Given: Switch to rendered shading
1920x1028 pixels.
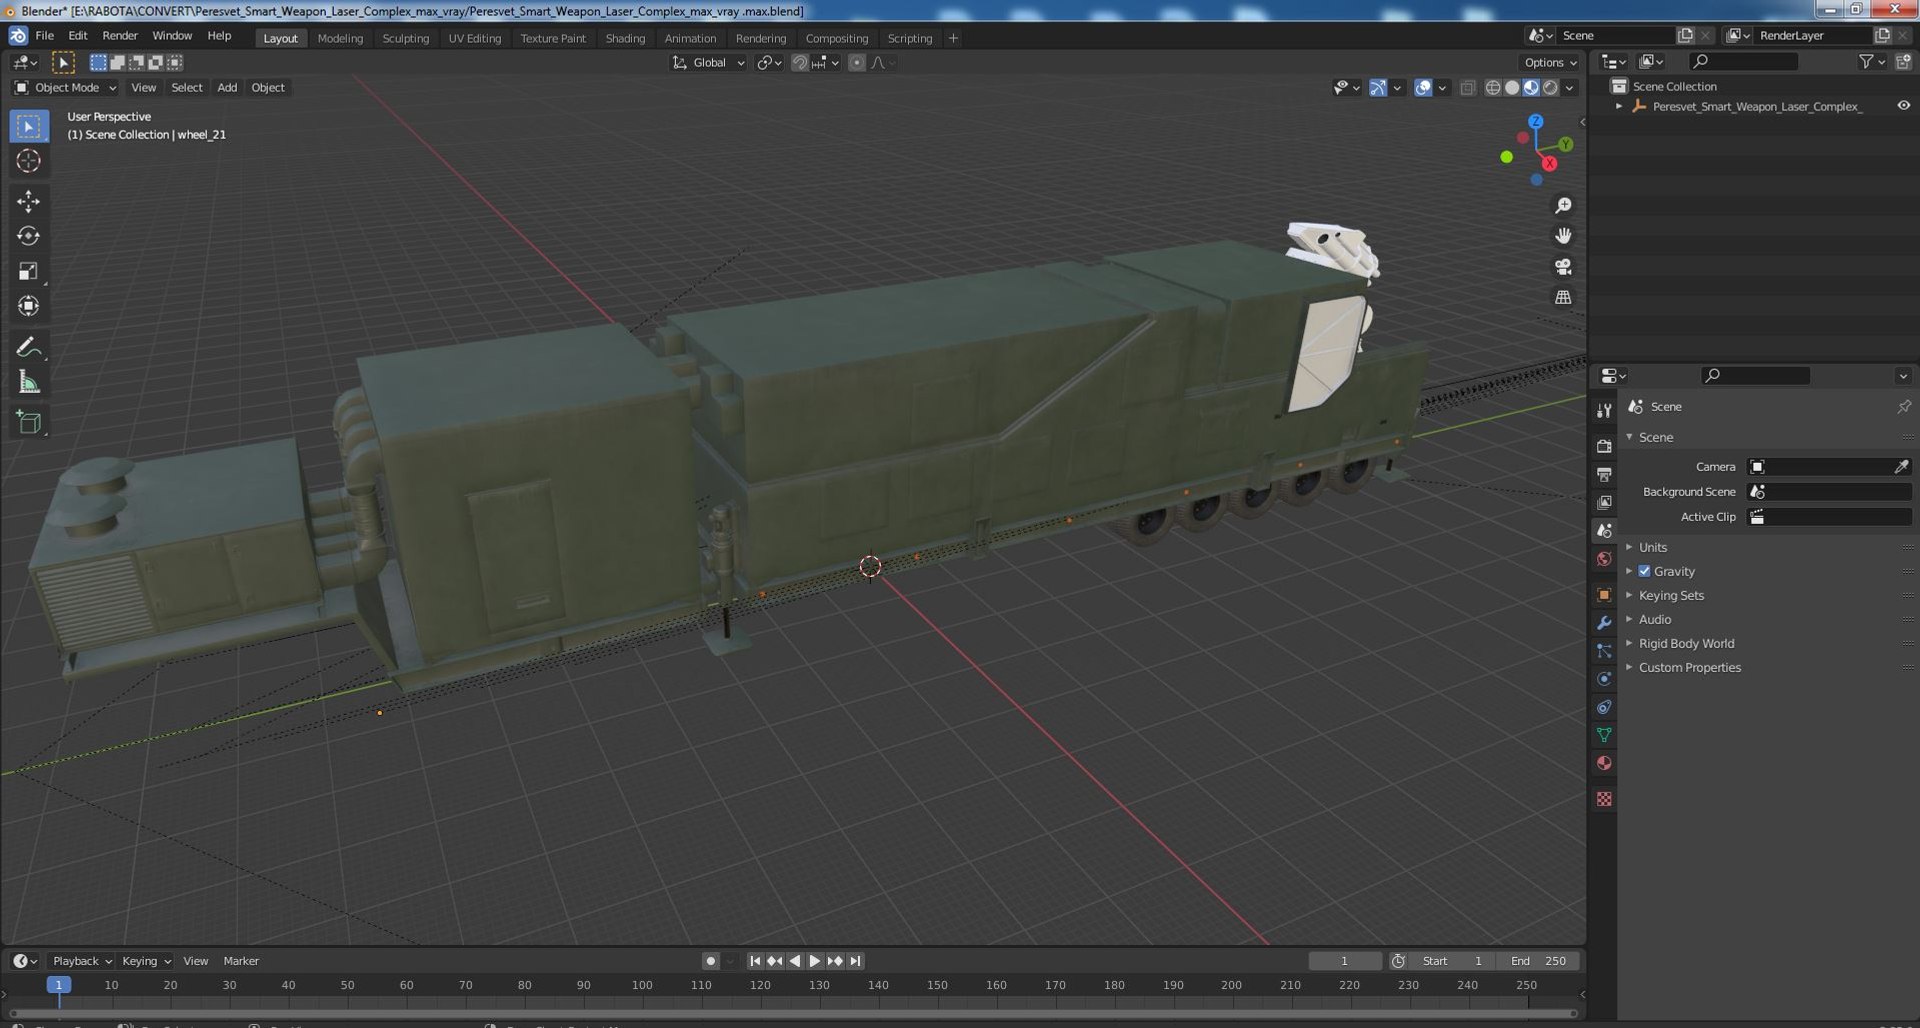Looking at the screenshot, I should tap(1550, 88).
